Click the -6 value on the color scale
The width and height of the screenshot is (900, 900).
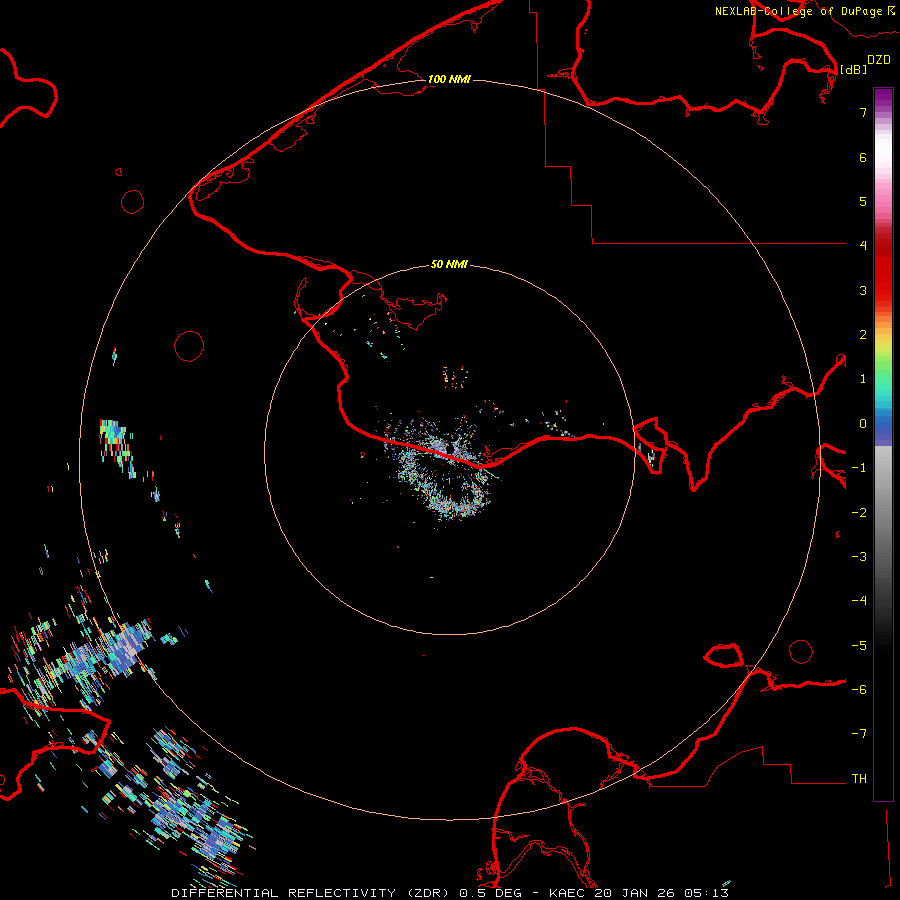[859, 690]
